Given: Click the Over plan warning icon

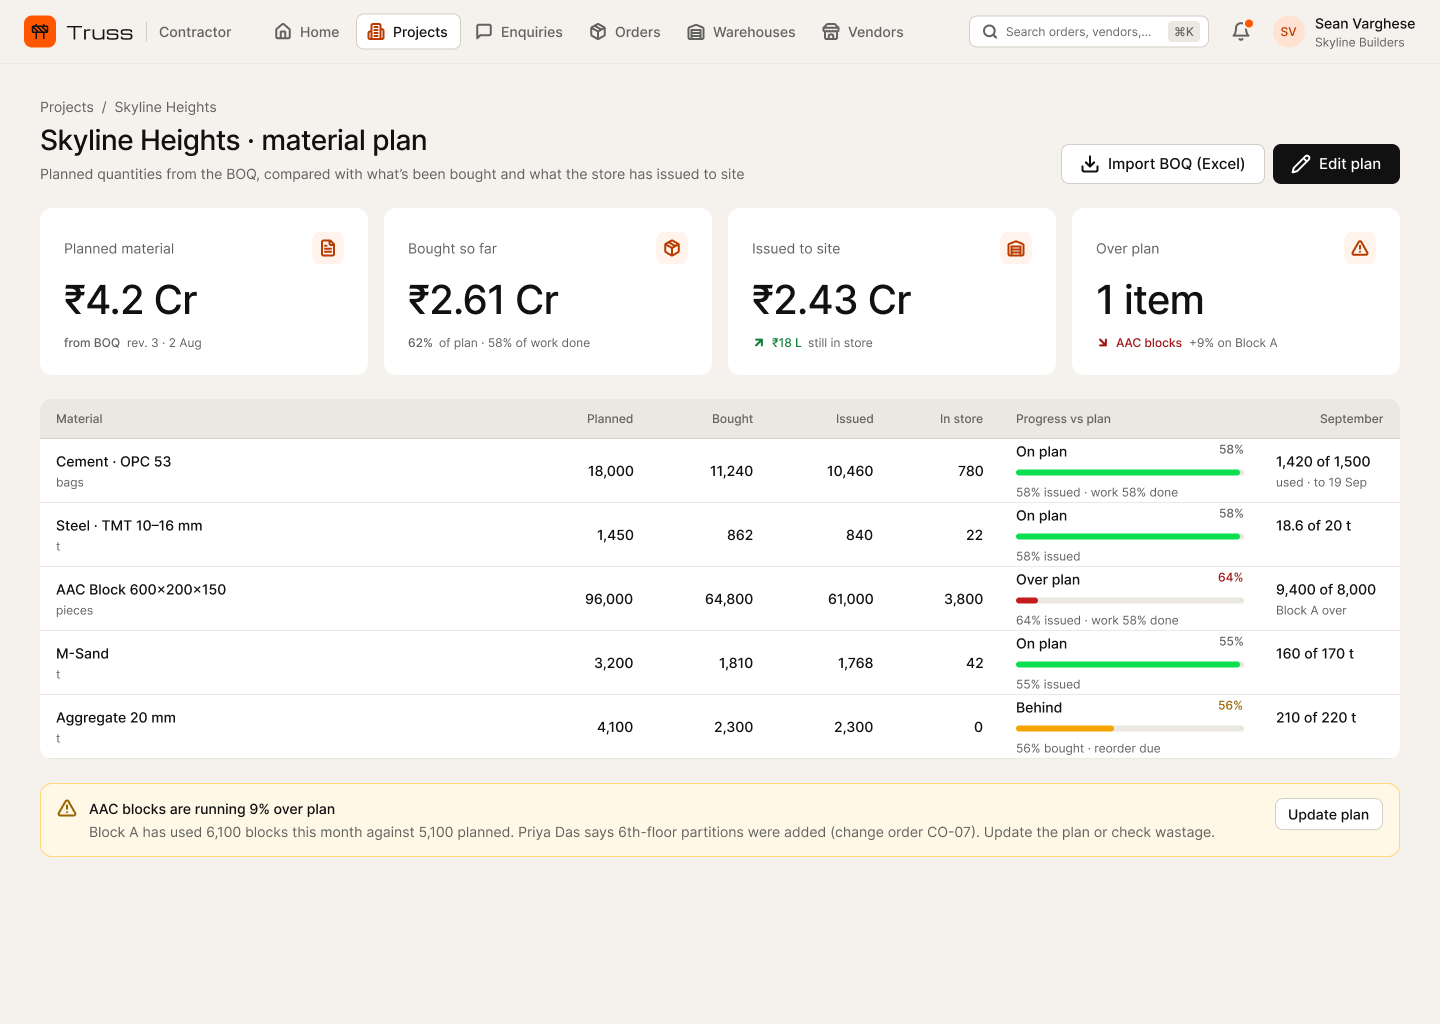Looking at the screenshot, I should 1360,248.
